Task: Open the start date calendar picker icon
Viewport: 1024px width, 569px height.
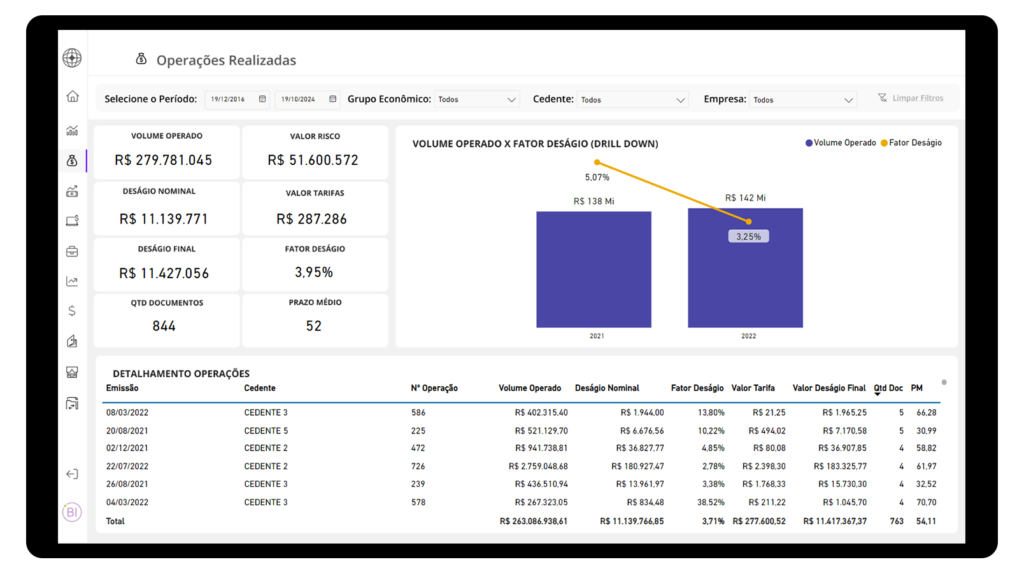Action: point(262,99)
